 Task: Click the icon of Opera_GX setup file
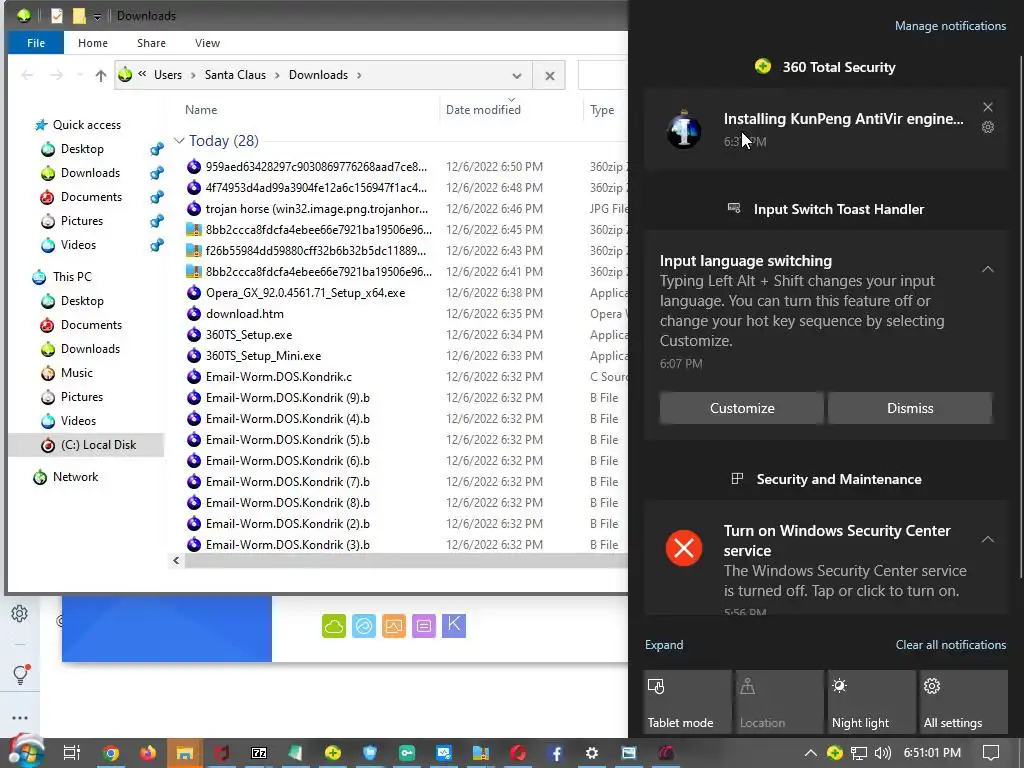pyautogui.click(x=194, y=293)
